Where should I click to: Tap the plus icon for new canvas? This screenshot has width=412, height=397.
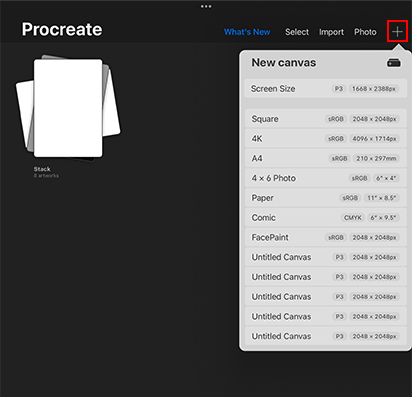tap(397, 31)
